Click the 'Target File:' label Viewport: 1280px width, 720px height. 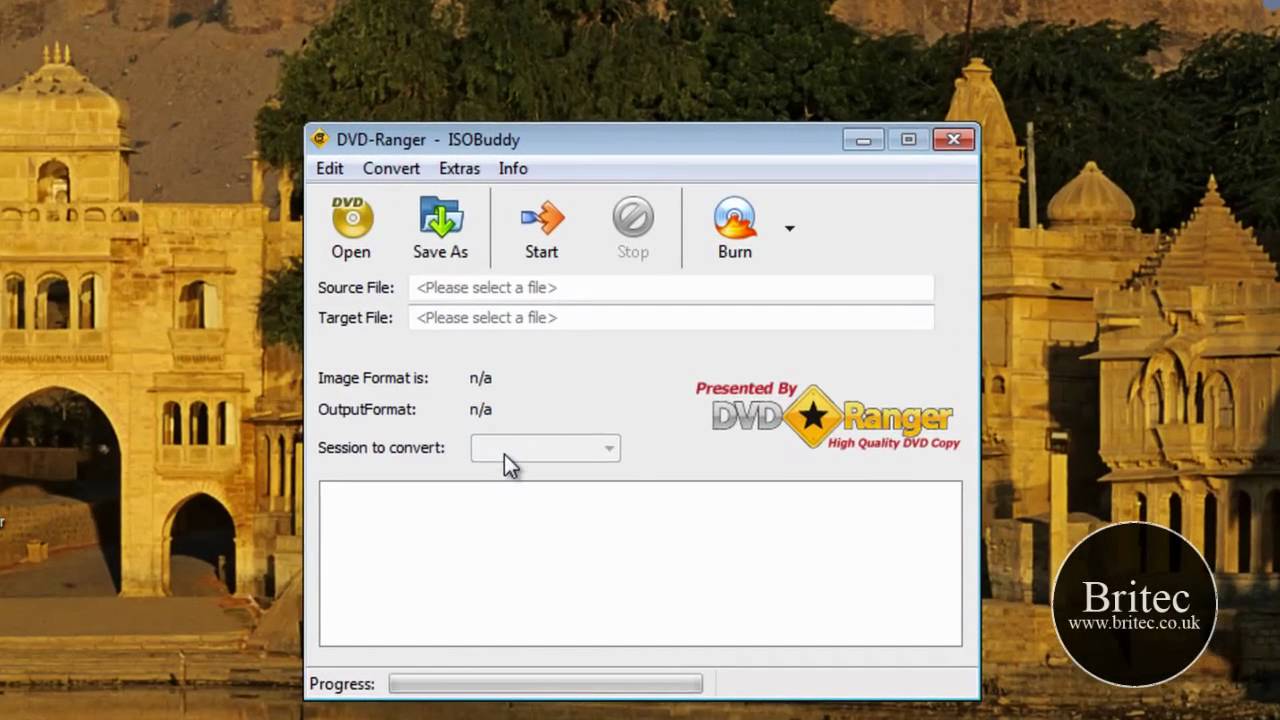(x=355, y=318)
